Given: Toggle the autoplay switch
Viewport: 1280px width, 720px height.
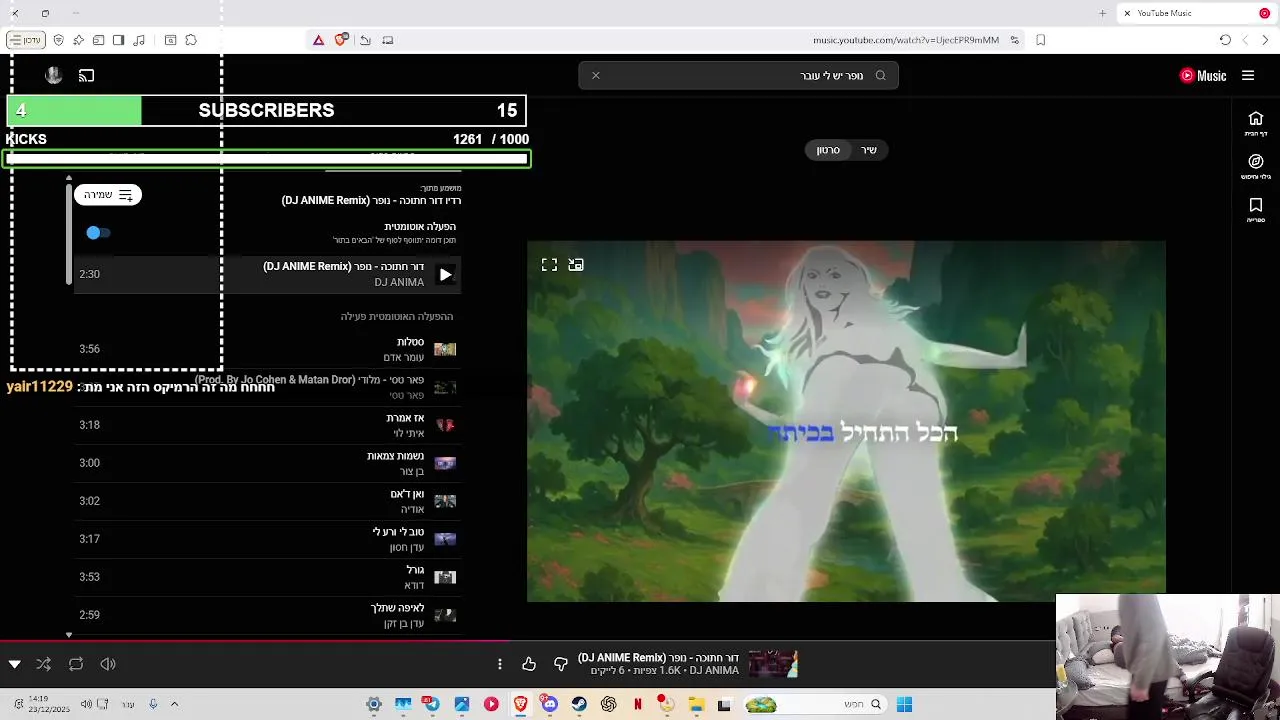Looking at the screenshot, I should click(x=98, y=233).
